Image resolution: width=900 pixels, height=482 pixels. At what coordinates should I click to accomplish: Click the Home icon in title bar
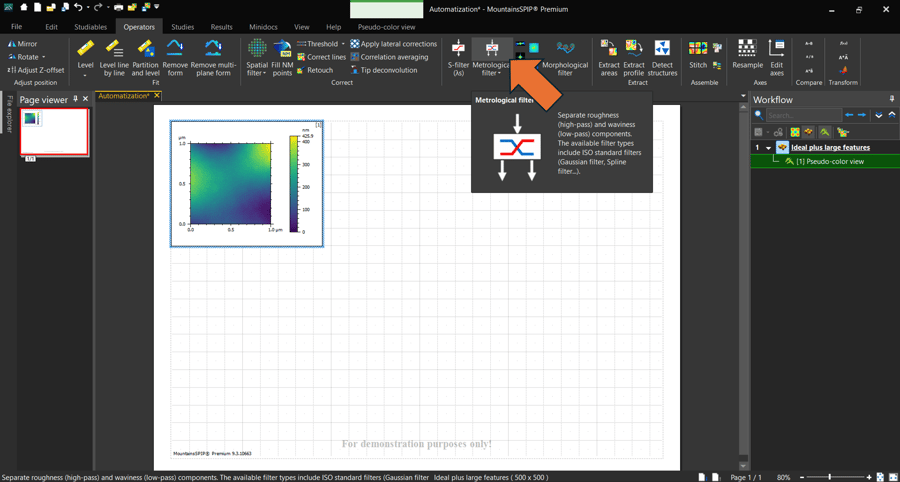coord(24,8)
